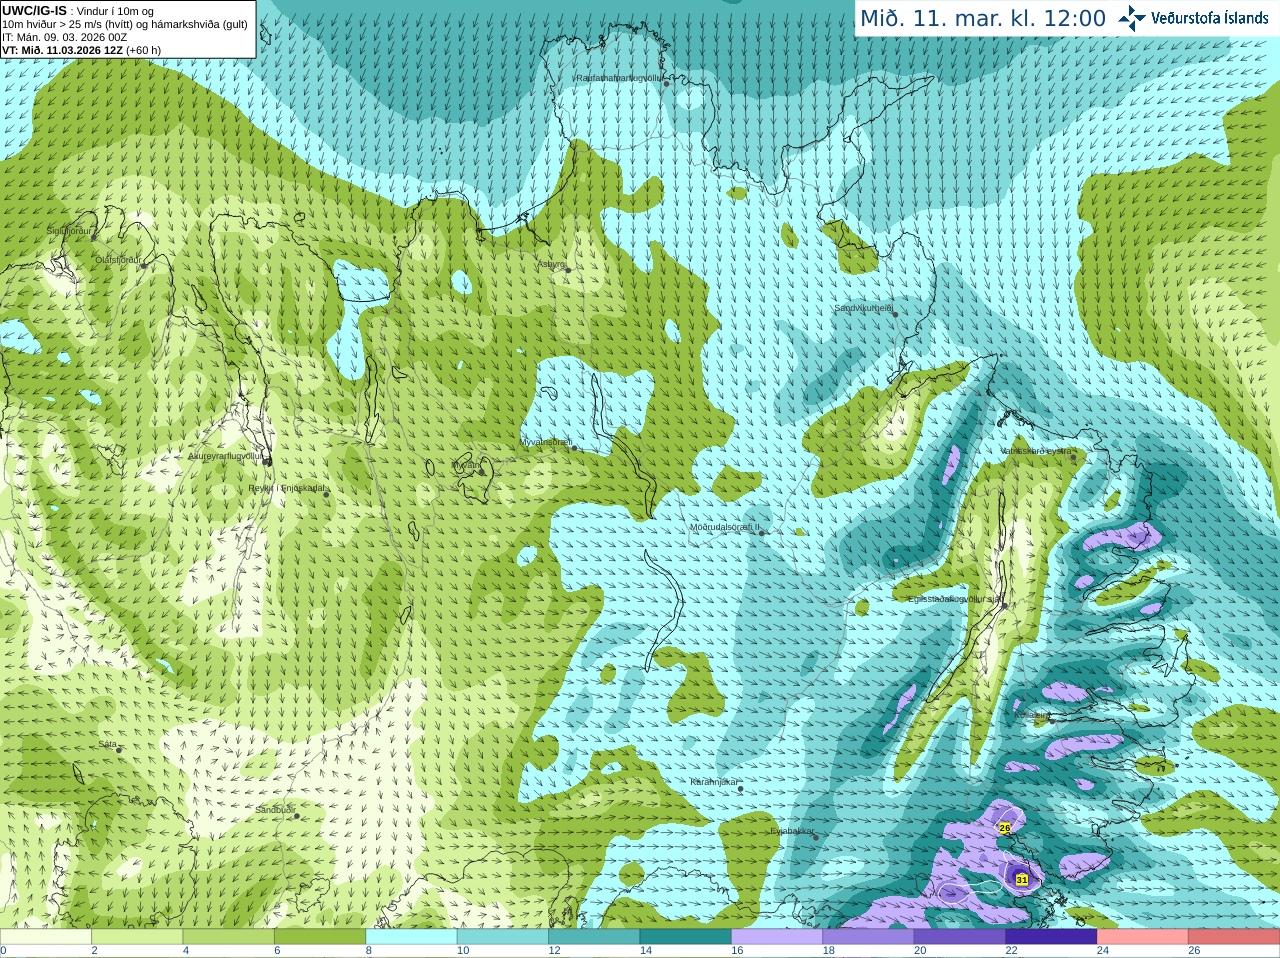The width and height of the screenshot is (1280, 958).
Task: Click the Ólafsfjörður place label
Action: [x=117, y=260]
